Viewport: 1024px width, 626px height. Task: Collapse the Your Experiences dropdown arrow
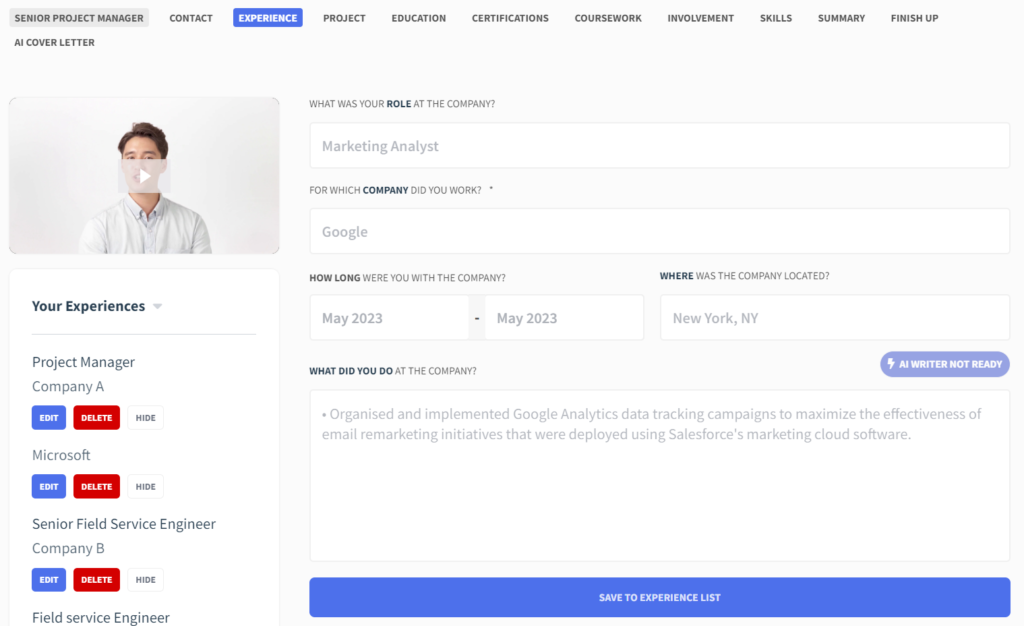pyautogui.click(x=157, y=306)
